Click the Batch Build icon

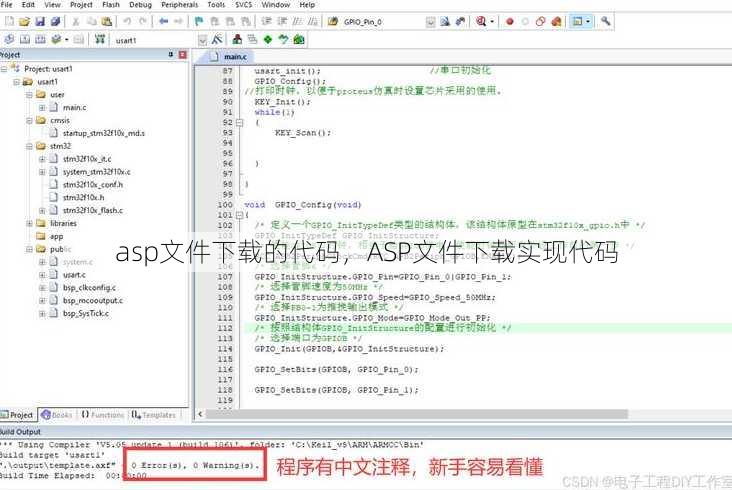click(56, 40)
